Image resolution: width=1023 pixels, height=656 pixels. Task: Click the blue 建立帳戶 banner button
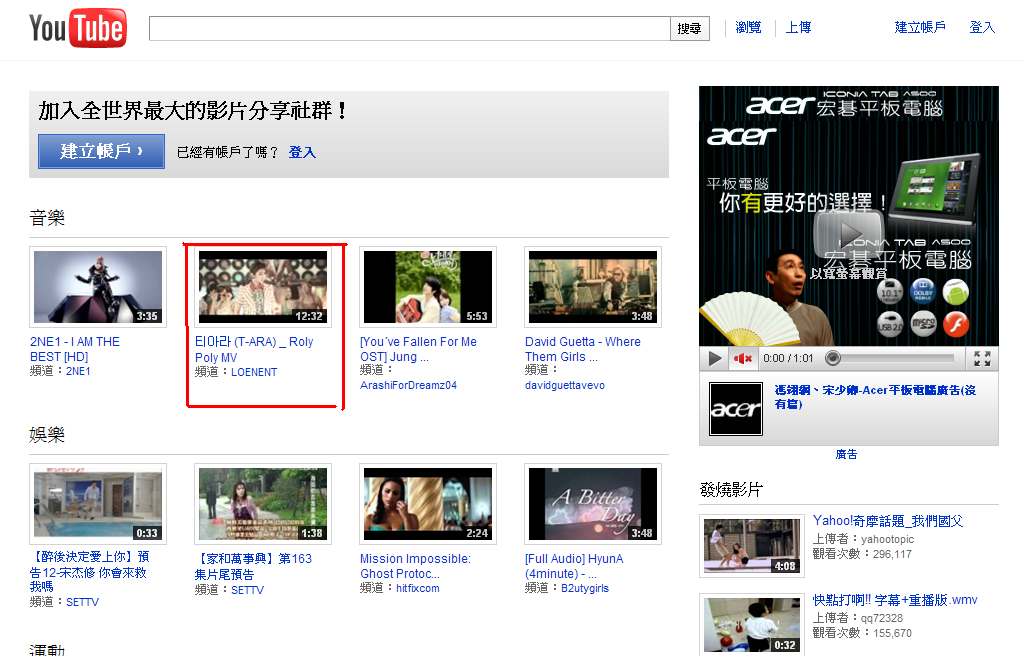101,151
